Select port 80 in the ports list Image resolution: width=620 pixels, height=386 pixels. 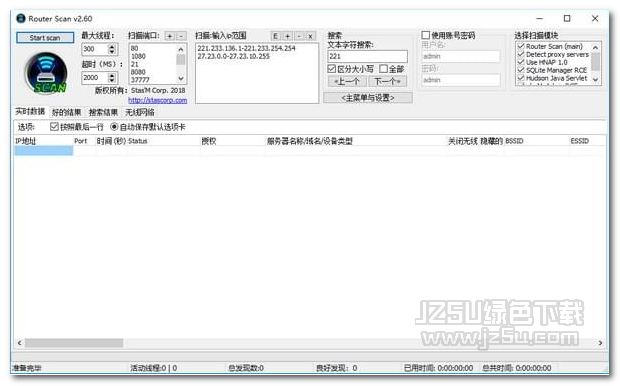click(134, 48)
